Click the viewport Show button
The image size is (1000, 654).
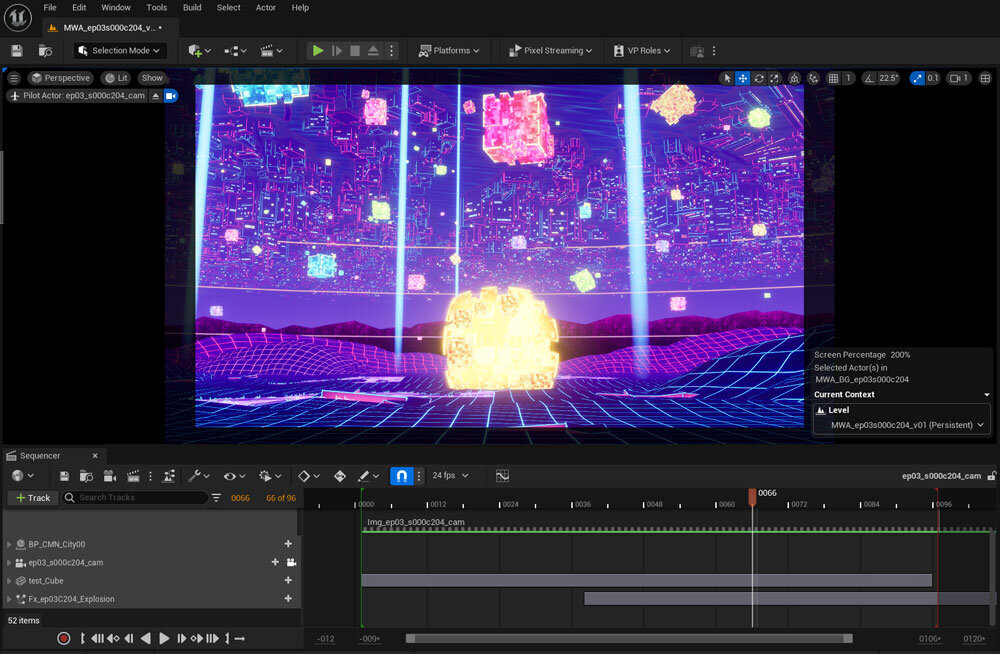coord(152,78)
